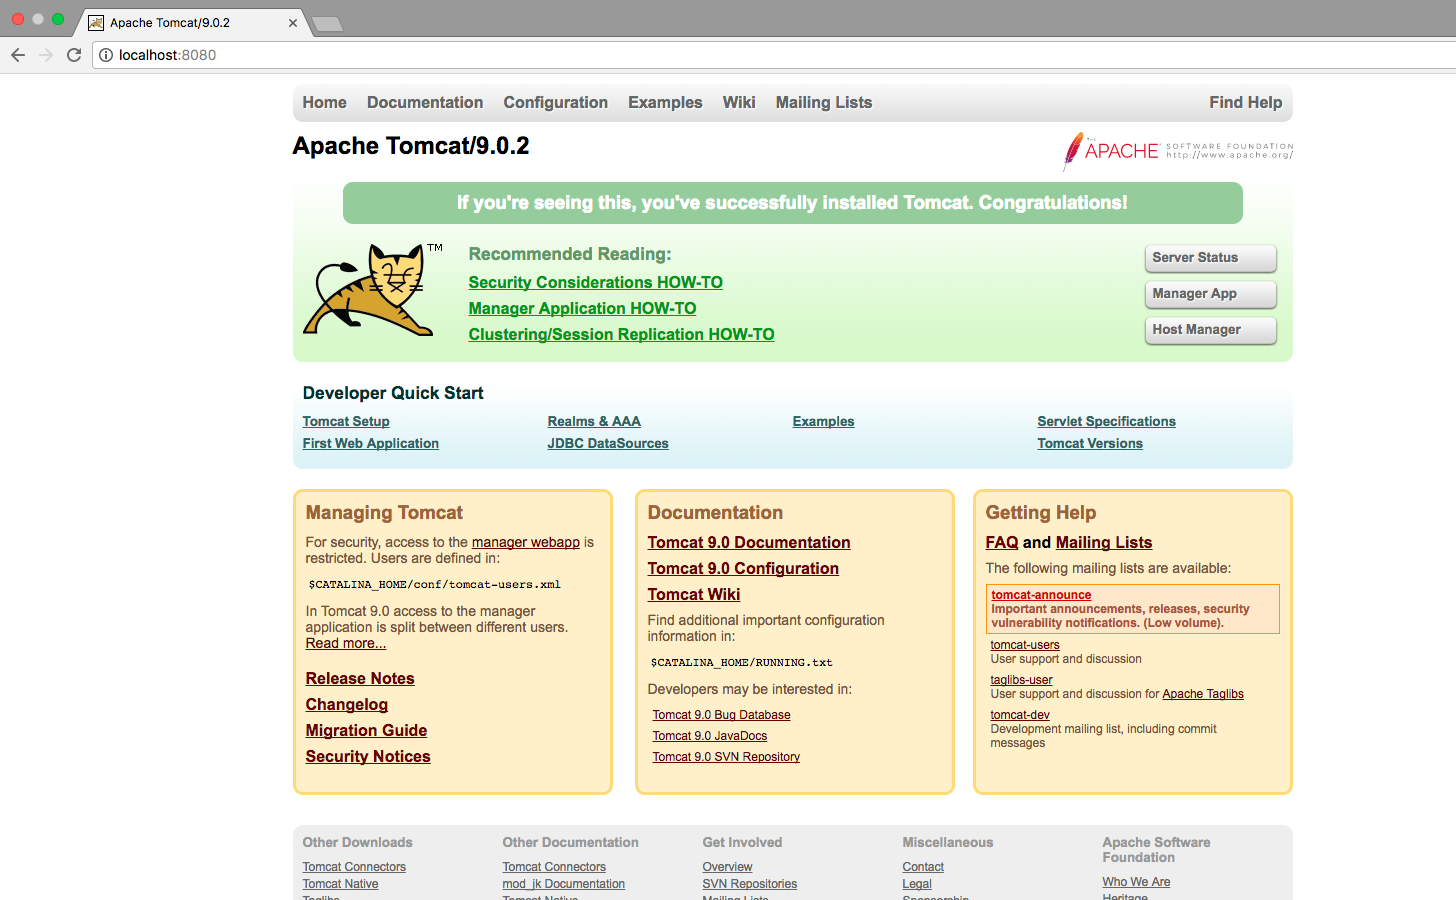Open Mailing Lists in the top navigation
Image resolution: width=1456 pixels, height=900 pixels.
pos(824,102)
